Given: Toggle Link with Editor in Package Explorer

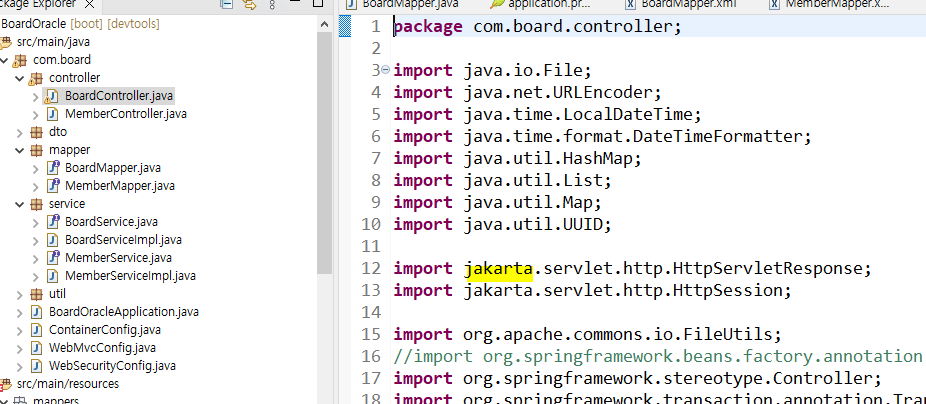Looking at the screenshot, I should [x=249, y=5].
